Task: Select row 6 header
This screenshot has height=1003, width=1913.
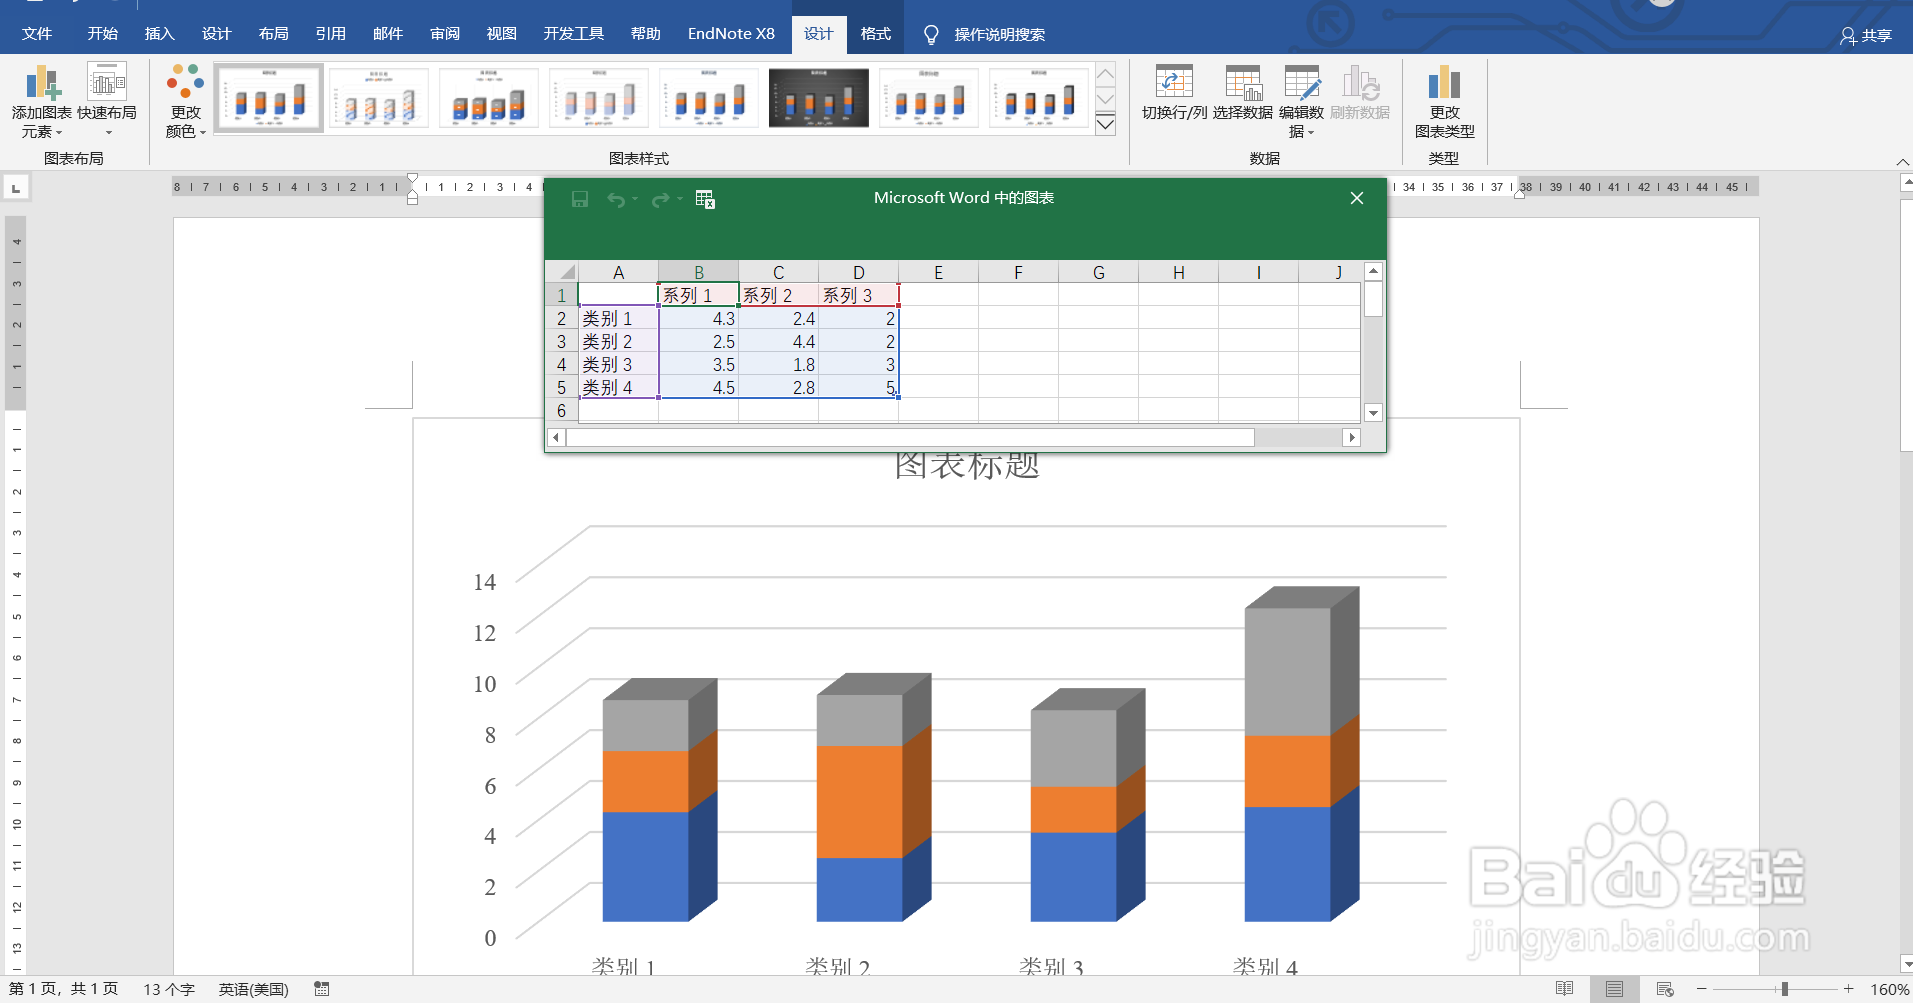Action: 561,410
